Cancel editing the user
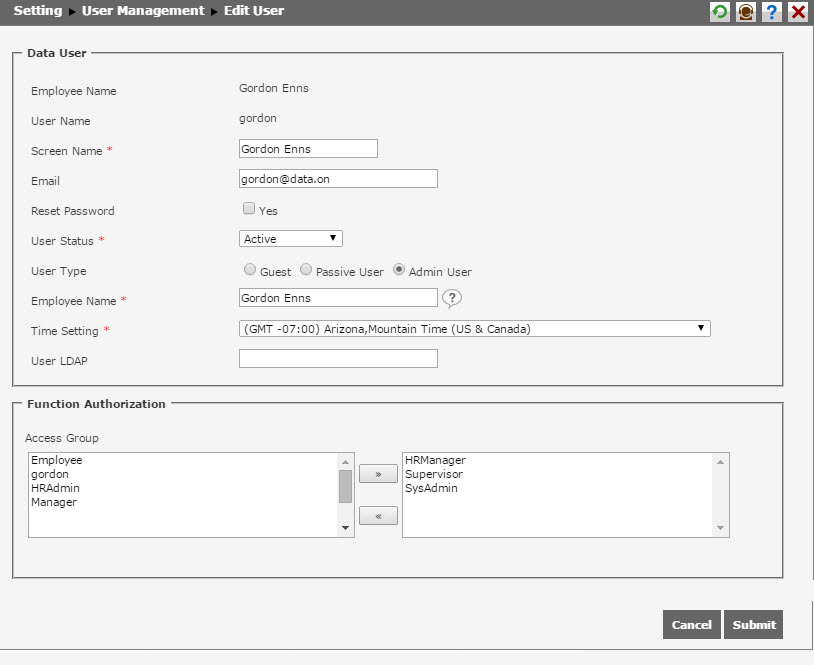 tap(691, 624)
